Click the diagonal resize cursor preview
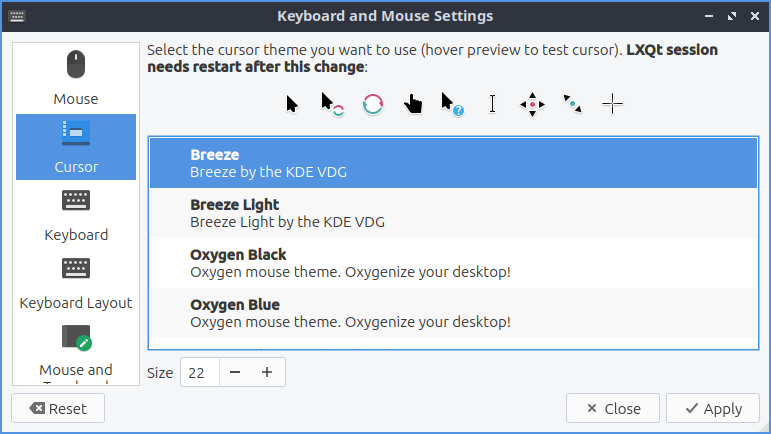Image resolution: width=771 pixels, height=434 pixels. [x=573, y=104]
